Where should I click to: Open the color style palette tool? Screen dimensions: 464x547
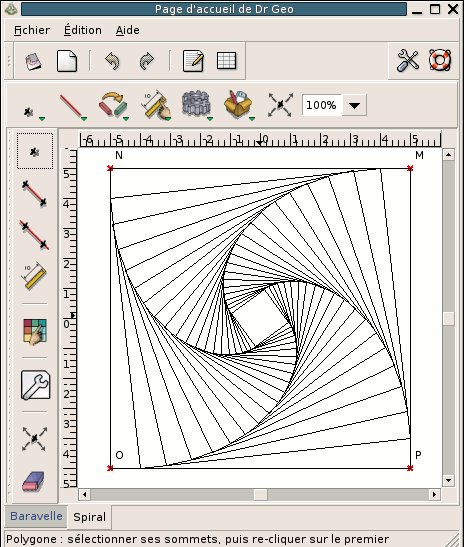tap(35, 331)
